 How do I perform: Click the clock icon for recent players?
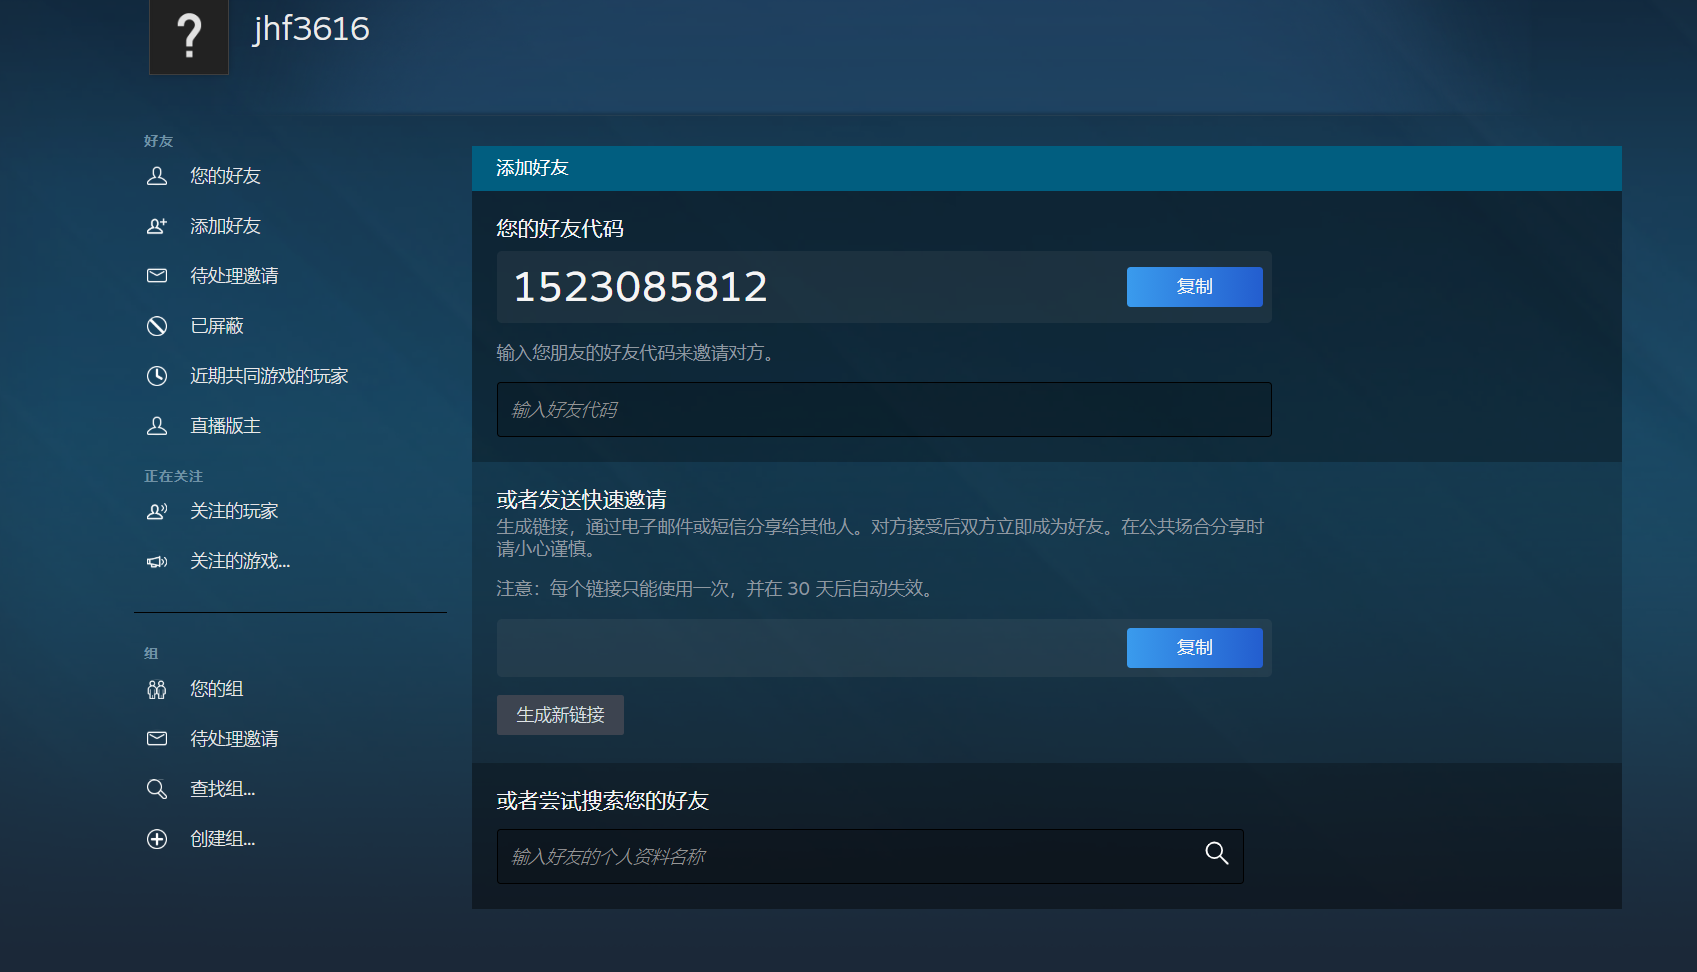pyautogui.click(x=157, y=376)
